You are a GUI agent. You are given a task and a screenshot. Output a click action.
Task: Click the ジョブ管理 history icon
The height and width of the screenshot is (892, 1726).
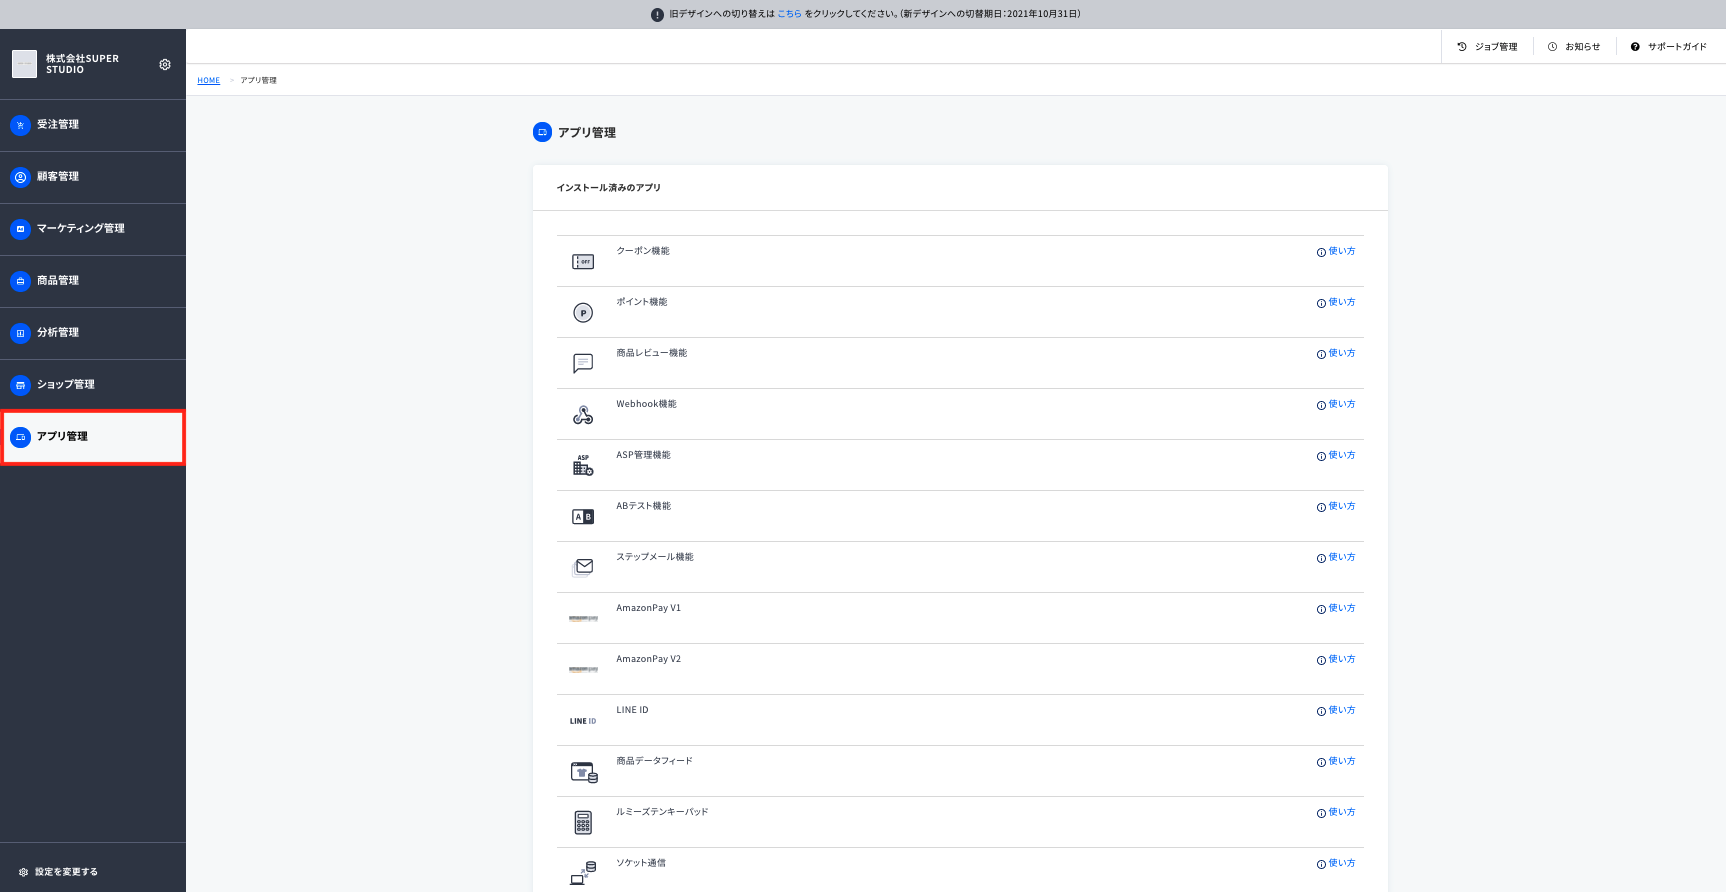pos(1462,47)
